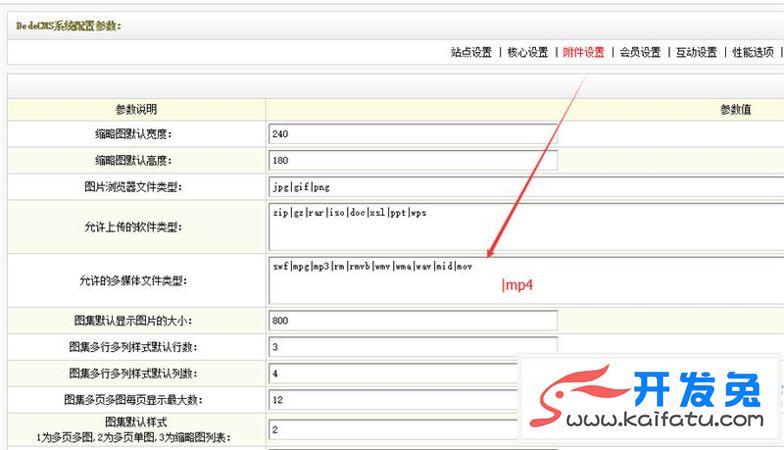Viewport: 784px width, 450px height.
Task: Click the 图集多页多图每页显示最大数 label
Action: point(134,400)
